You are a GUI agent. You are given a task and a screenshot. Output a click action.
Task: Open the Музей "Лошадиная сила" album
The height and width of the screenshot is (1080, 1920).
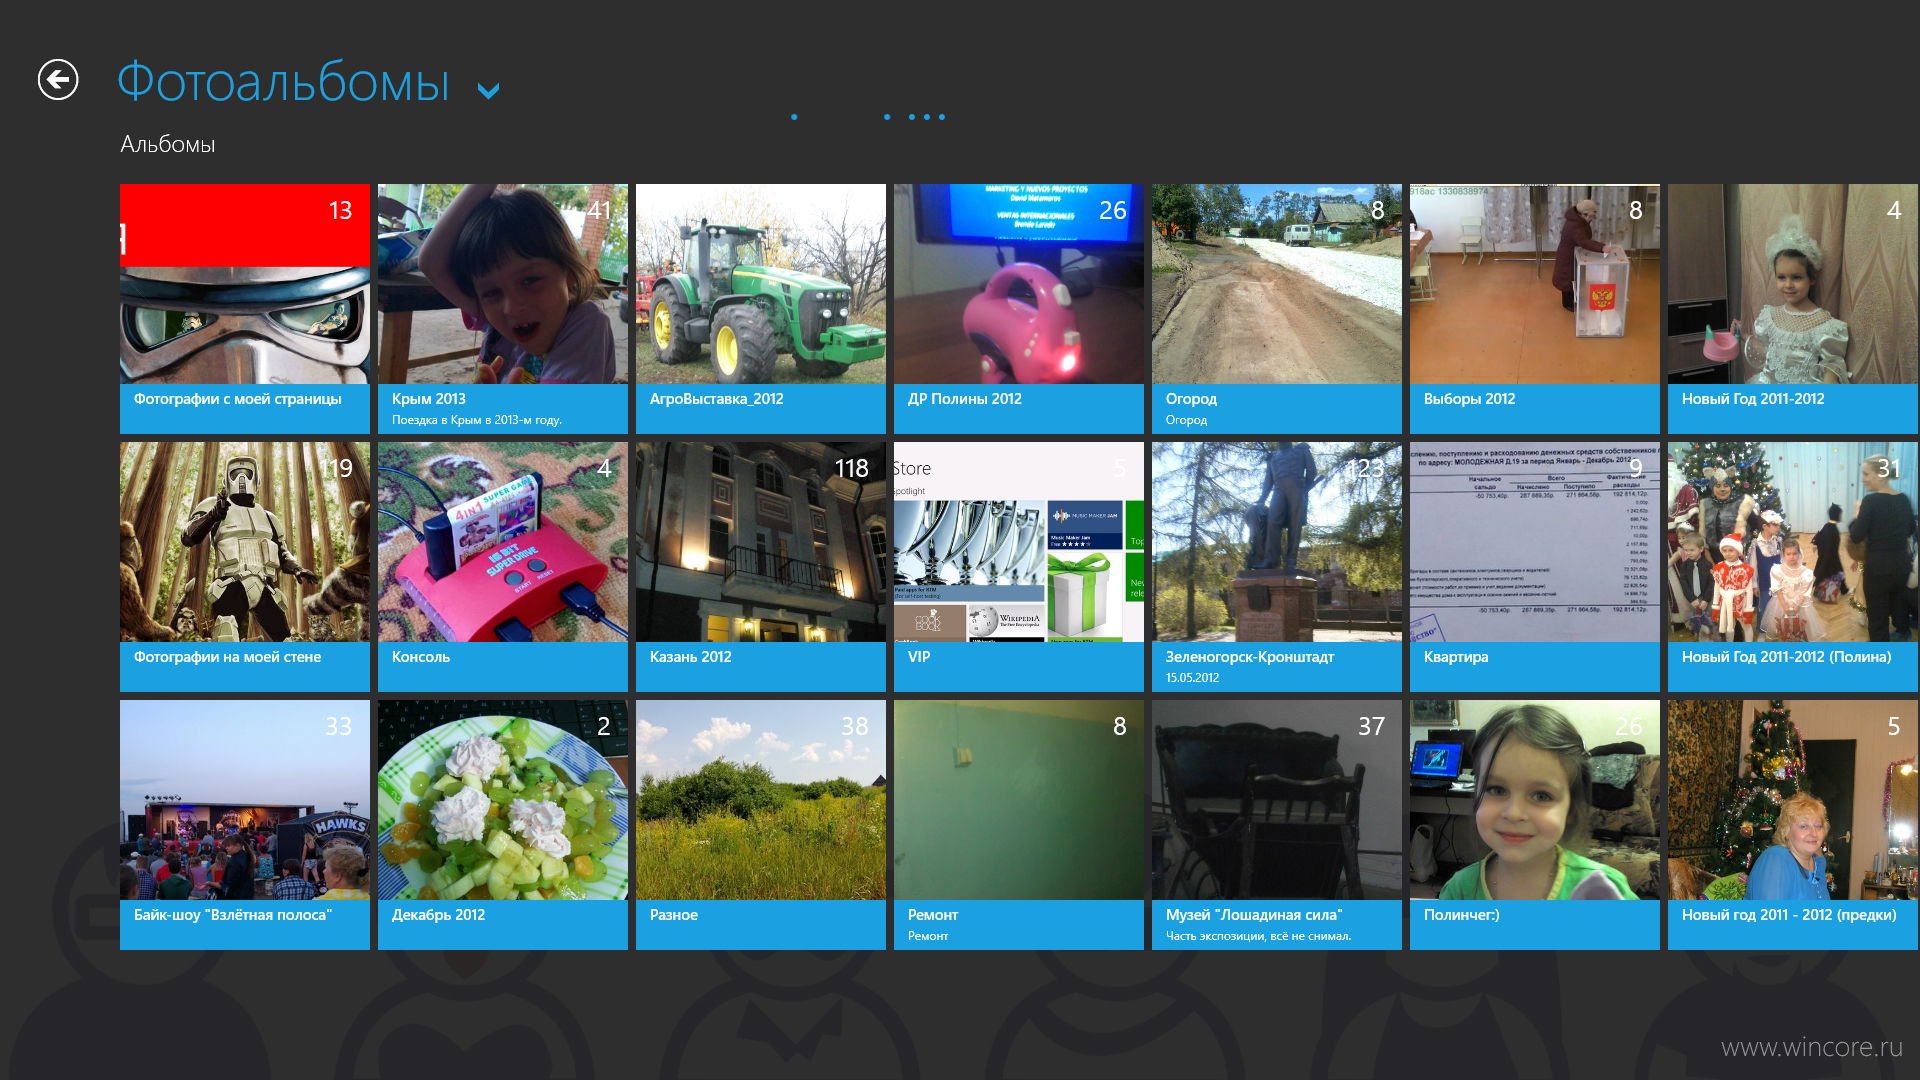click(x=1277, y=824)
